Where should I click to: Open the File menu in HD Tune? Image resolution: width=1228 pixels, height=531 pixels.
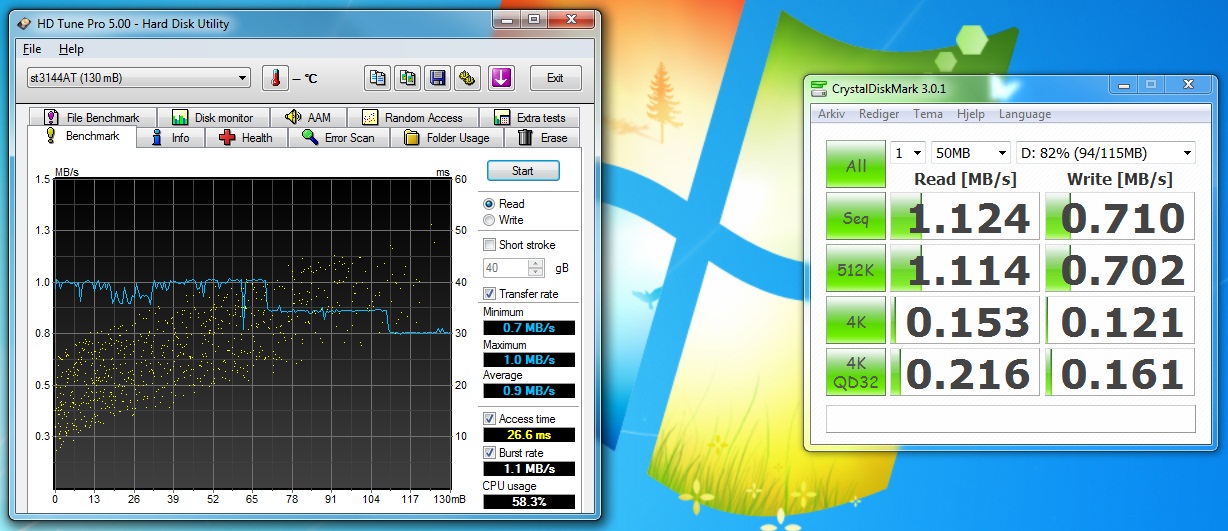pyautogui.click(x=32, y=49)
